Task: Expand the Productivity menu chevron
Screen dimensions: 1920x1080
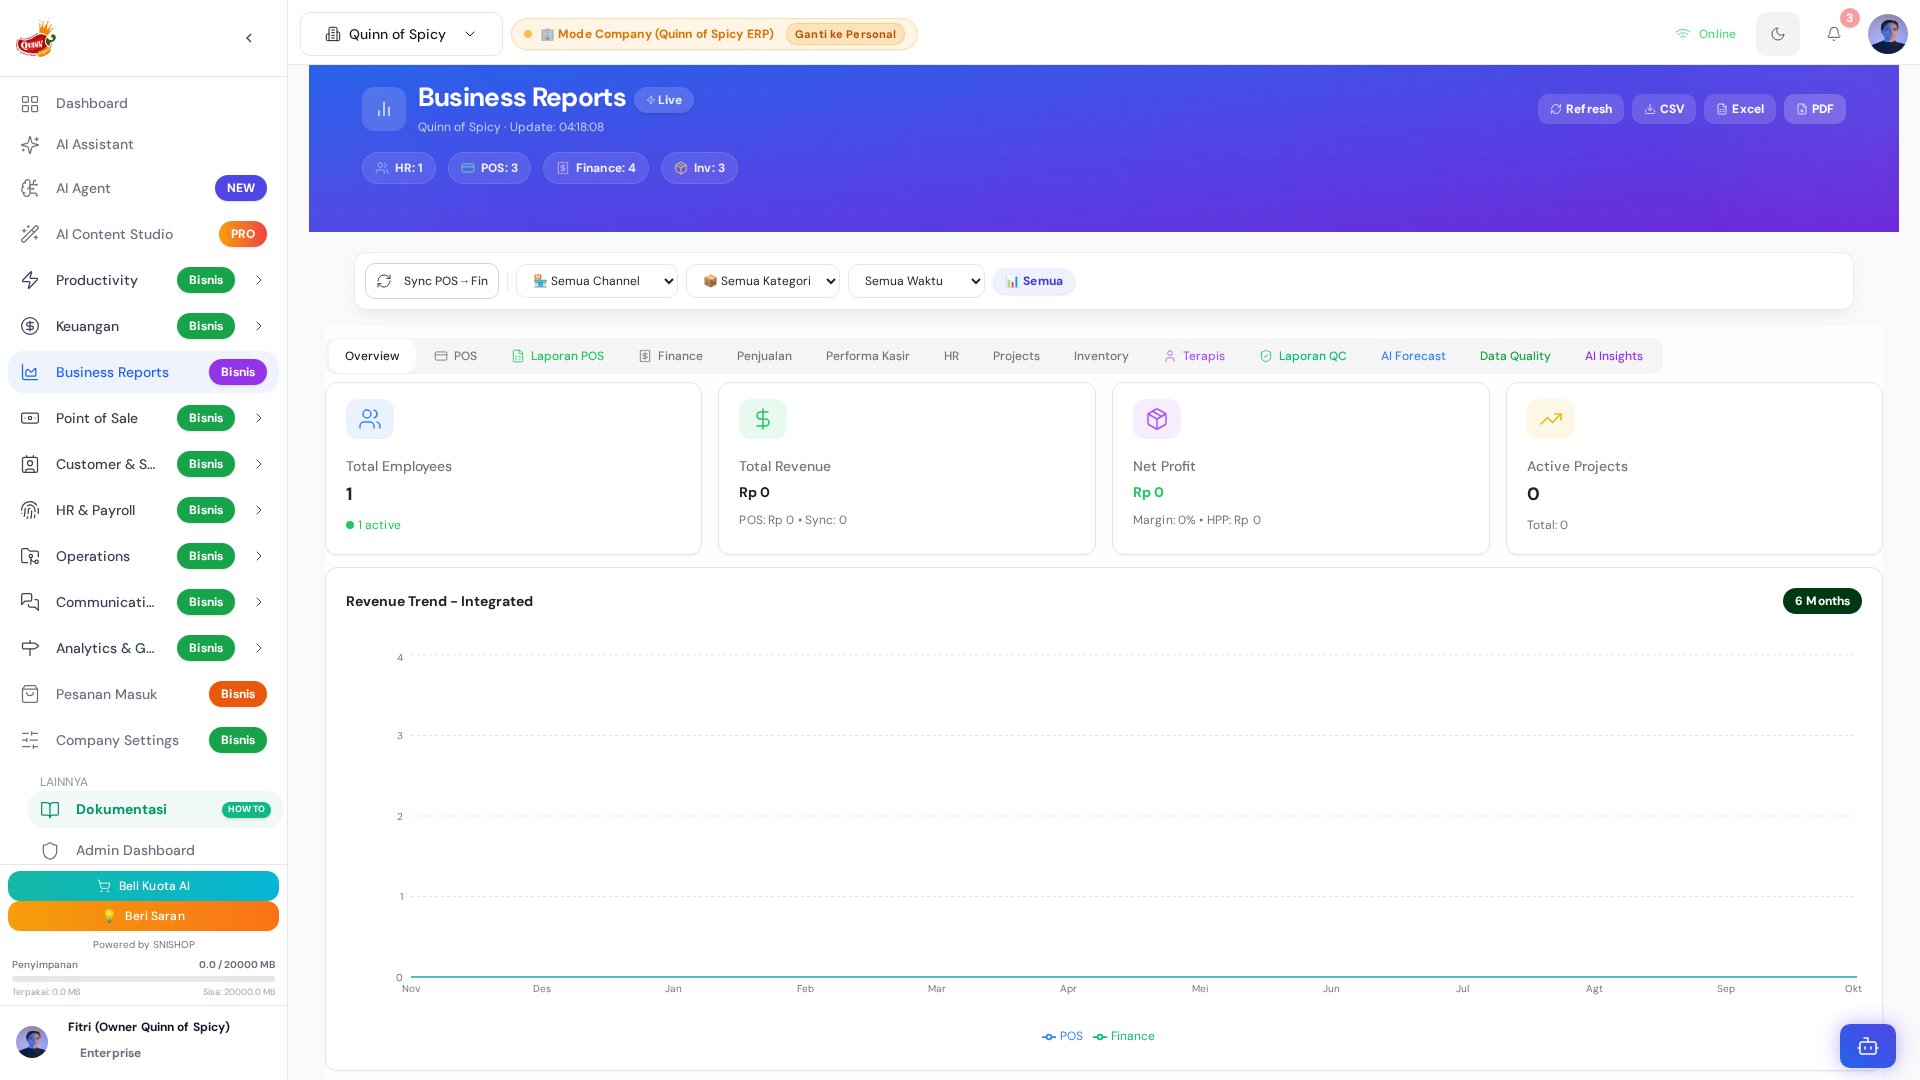Action: click(x=259, y=280)
